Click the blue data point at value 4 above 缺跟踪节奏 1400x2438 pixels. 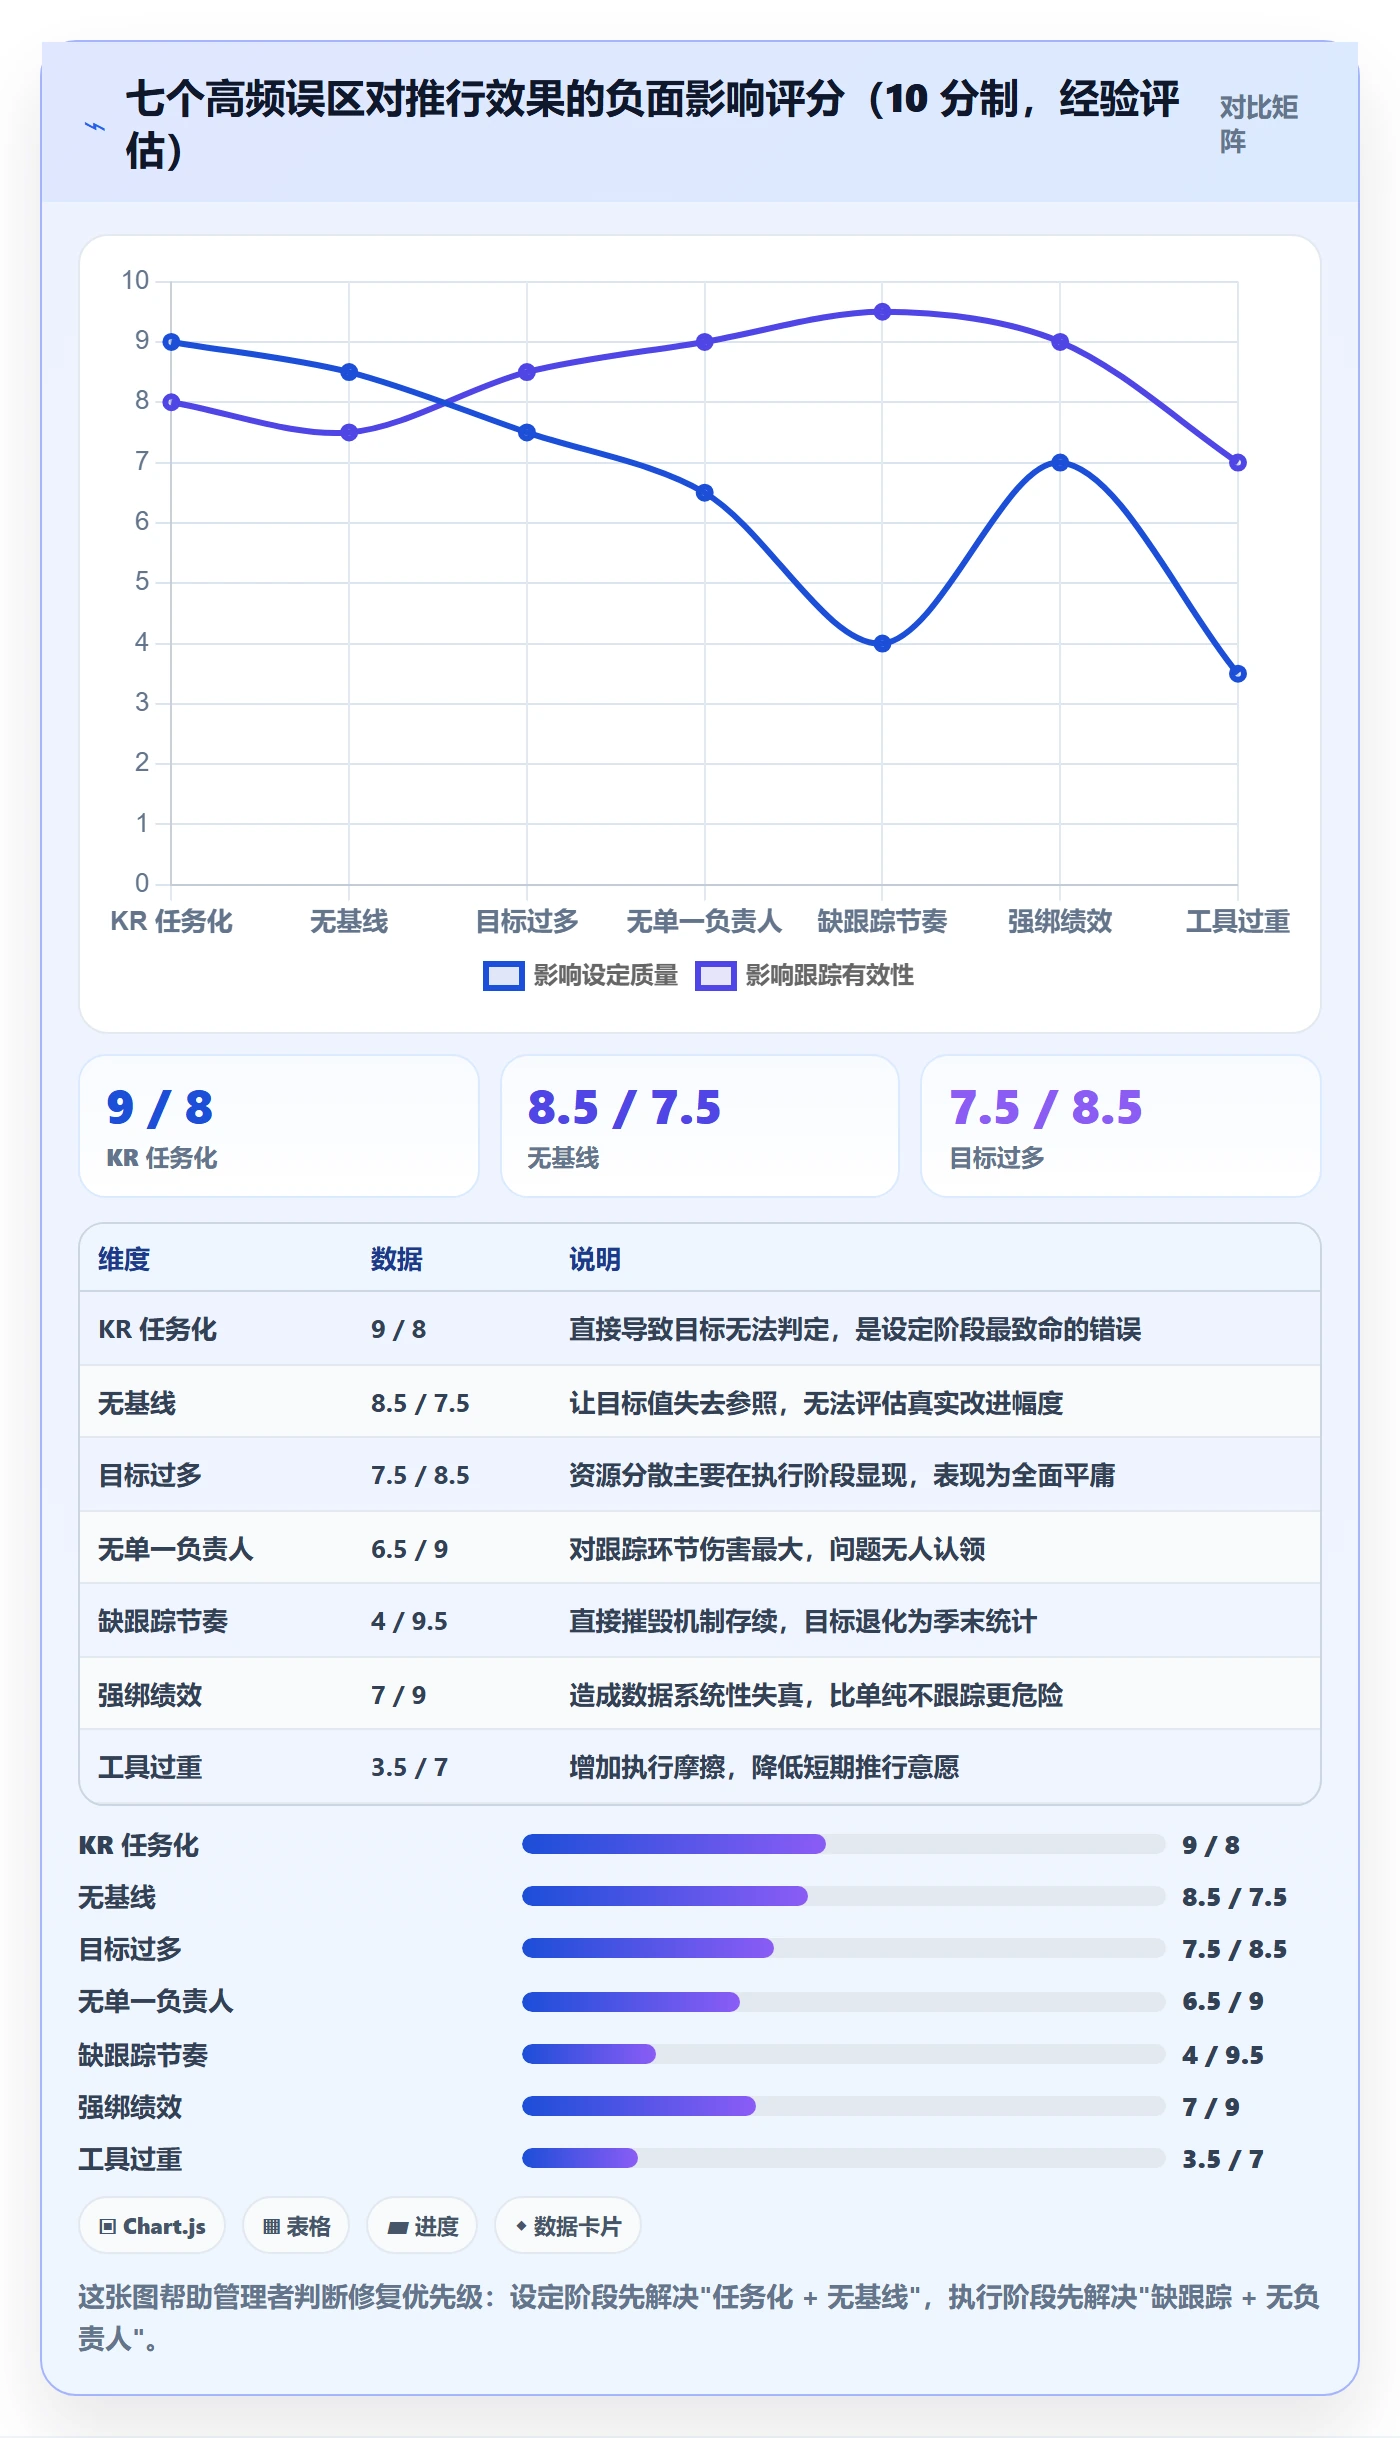tap(882, 644)
